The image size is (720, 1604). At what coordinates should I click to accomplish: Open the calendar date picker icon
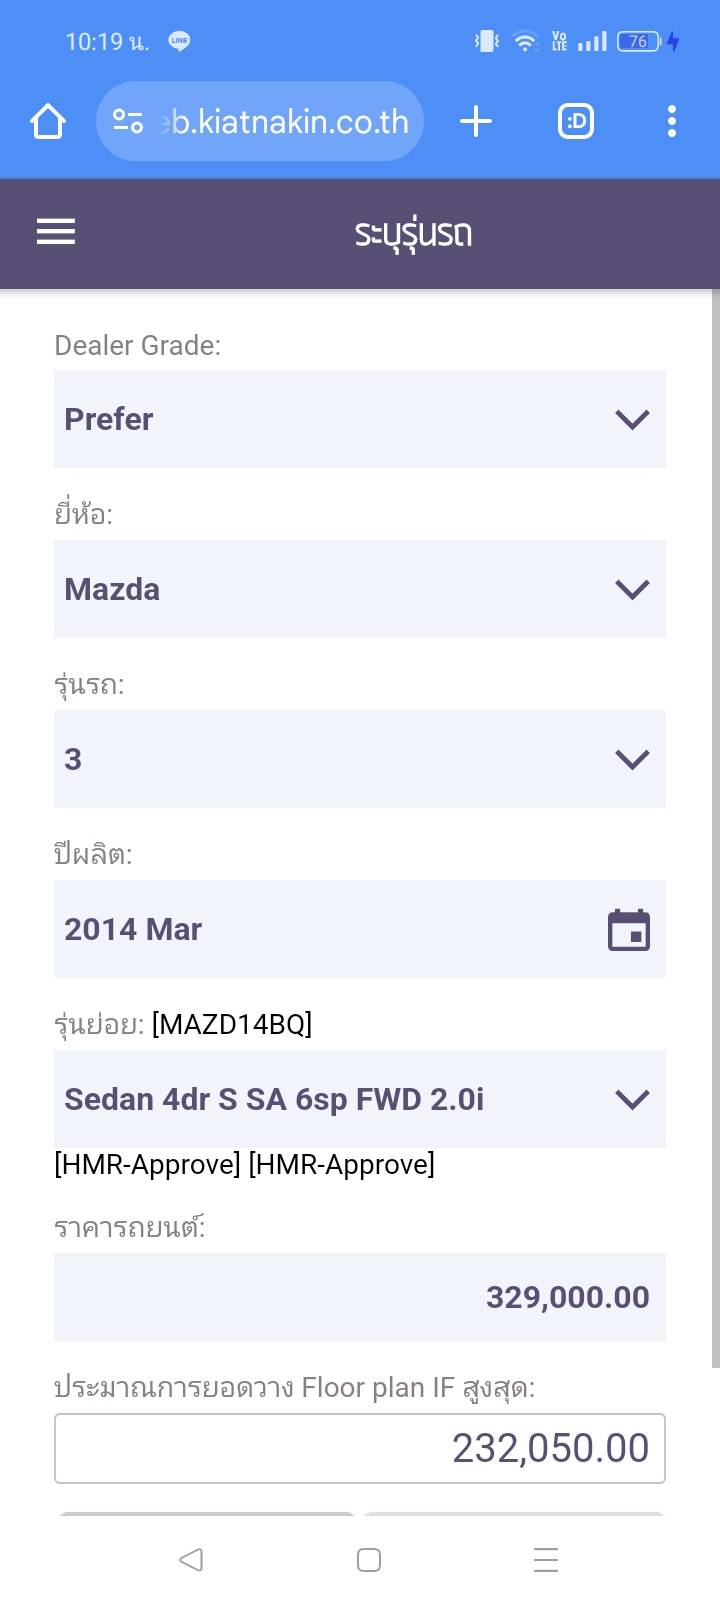pyautogui.click(x=629, y=930)
